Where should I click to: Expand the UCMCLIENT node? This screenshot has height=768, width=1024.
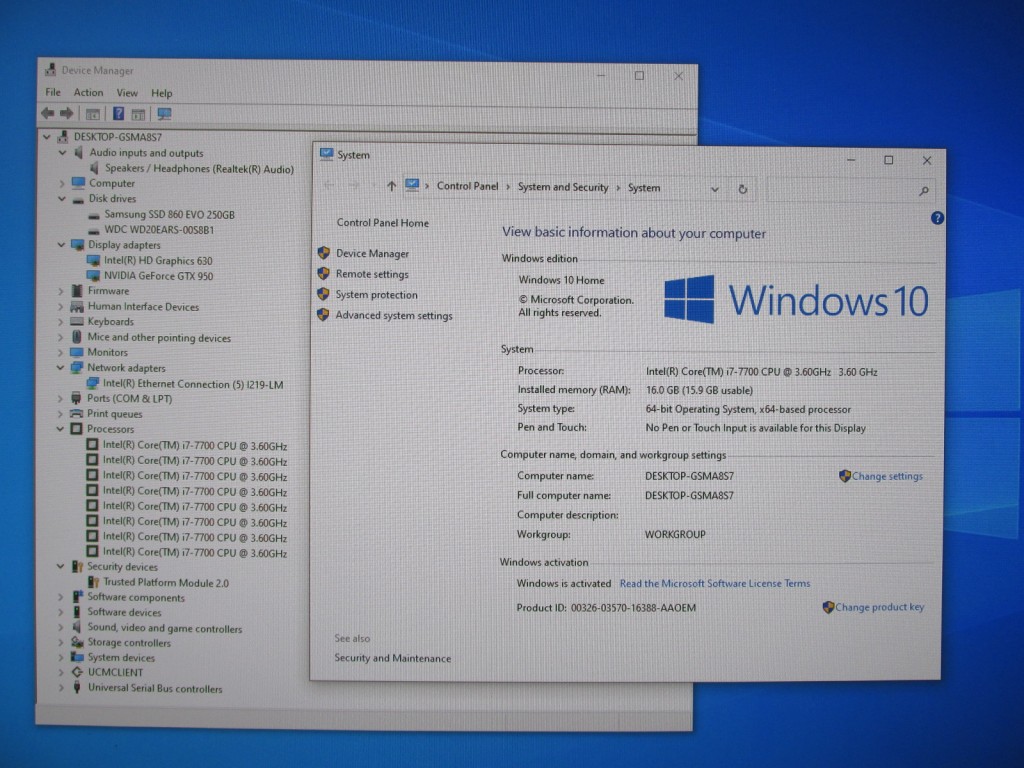(x=61, y=673)
